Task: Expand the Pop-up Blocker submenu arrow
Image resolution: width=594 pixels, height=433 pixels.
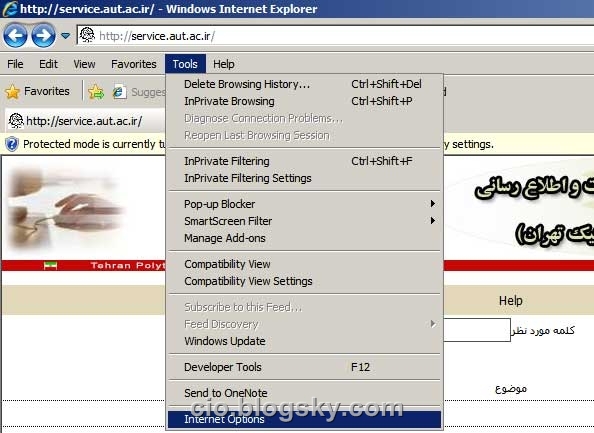Action: tap(433, 204)
